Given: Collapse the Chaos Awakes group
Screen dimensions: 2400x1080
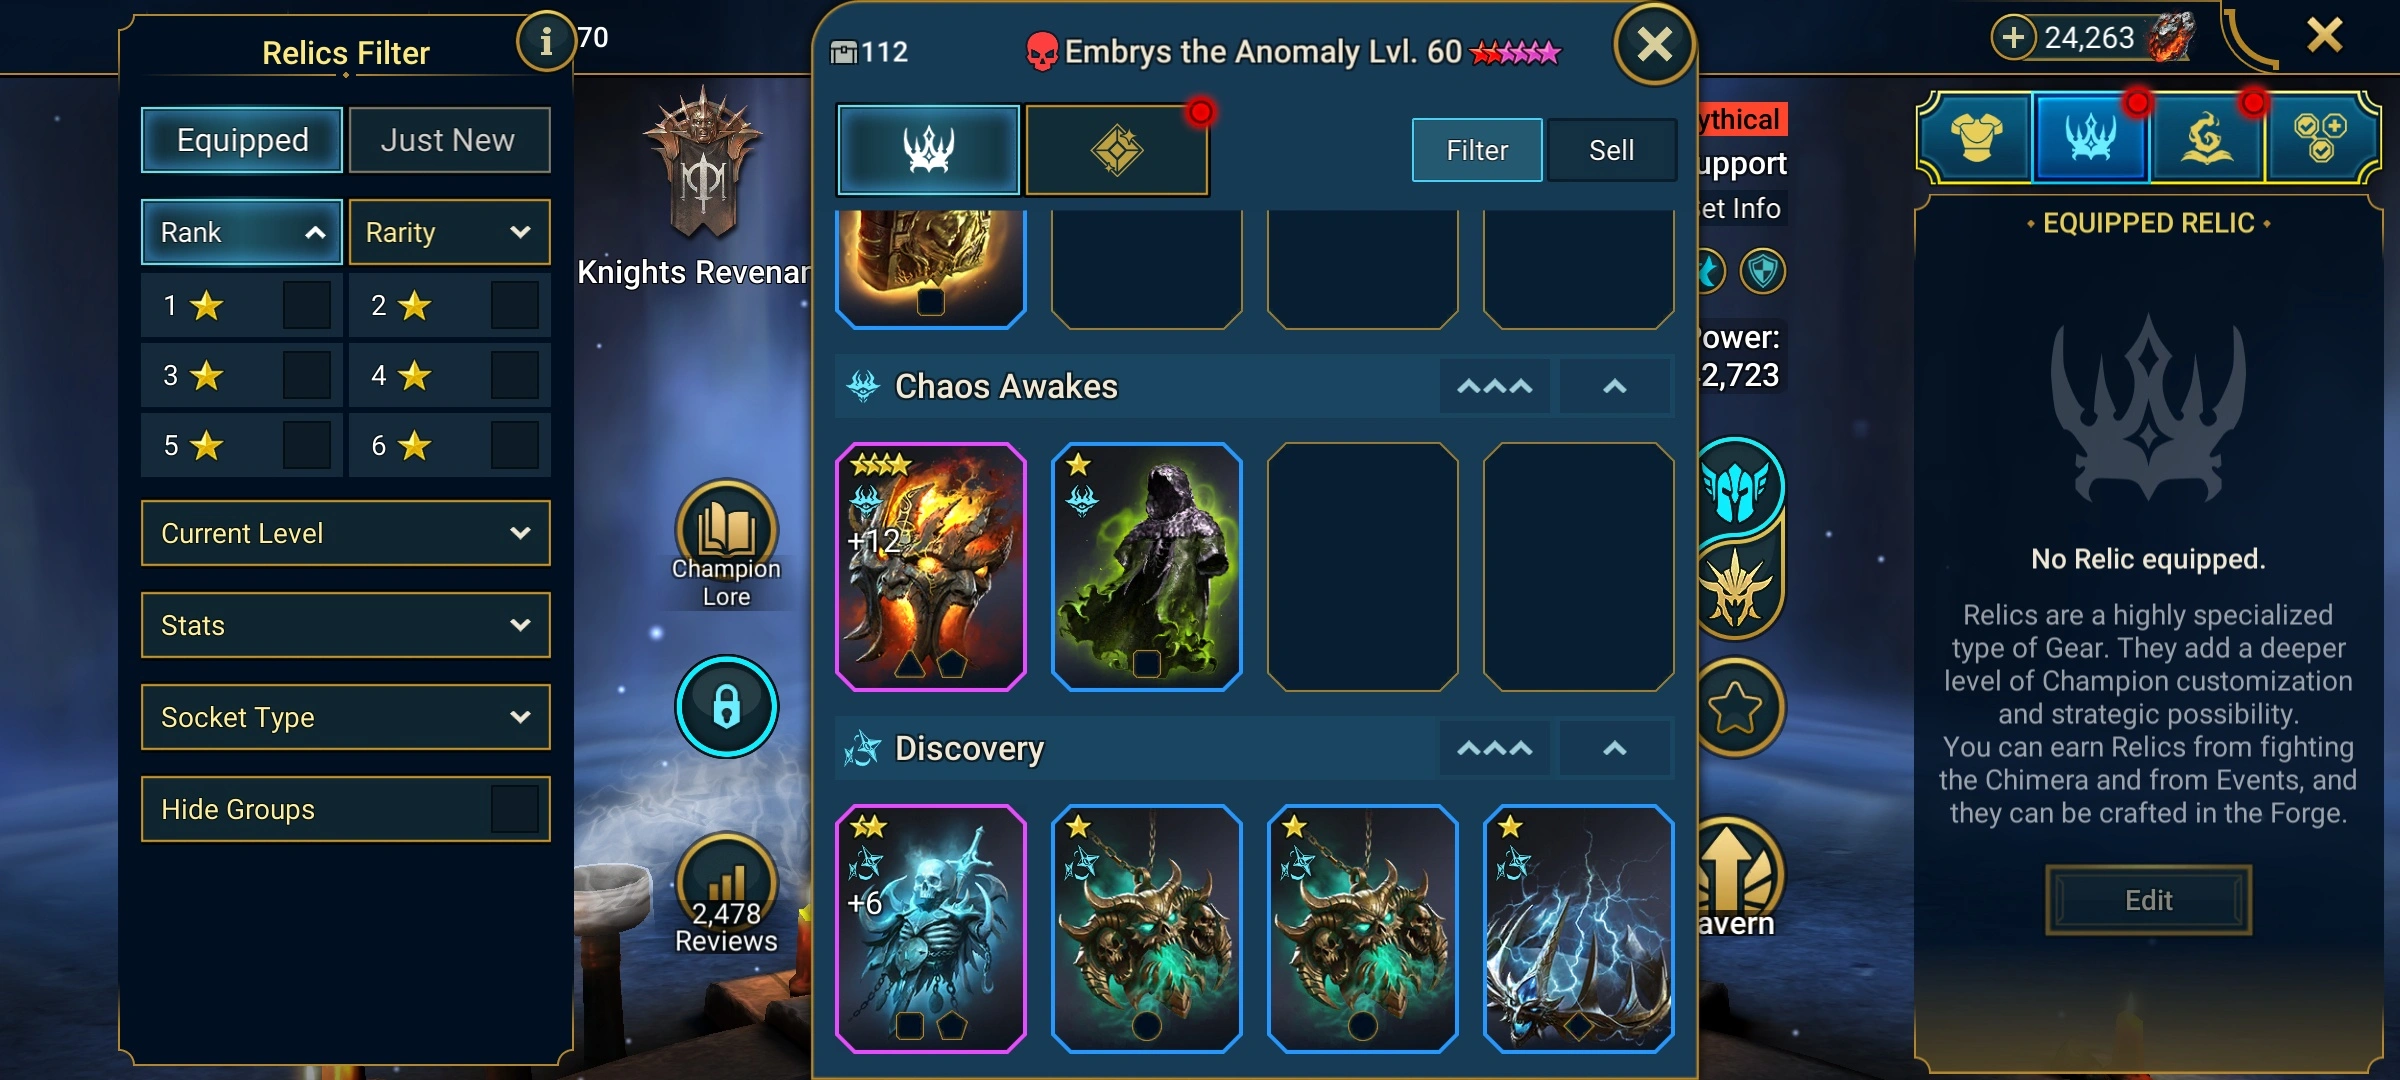Looking at the screenshot, I should pos(1615,386).
